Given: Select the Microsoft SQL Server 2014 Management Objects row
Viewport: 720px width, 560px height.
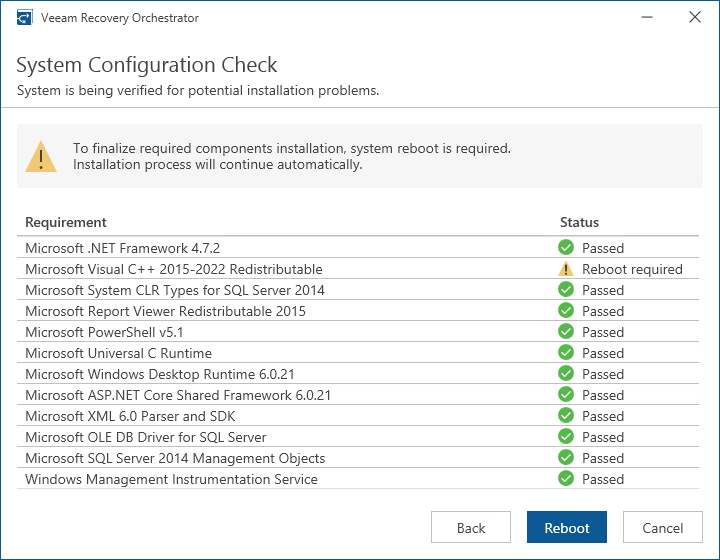Looking at the screenshot, I should 175,458.
